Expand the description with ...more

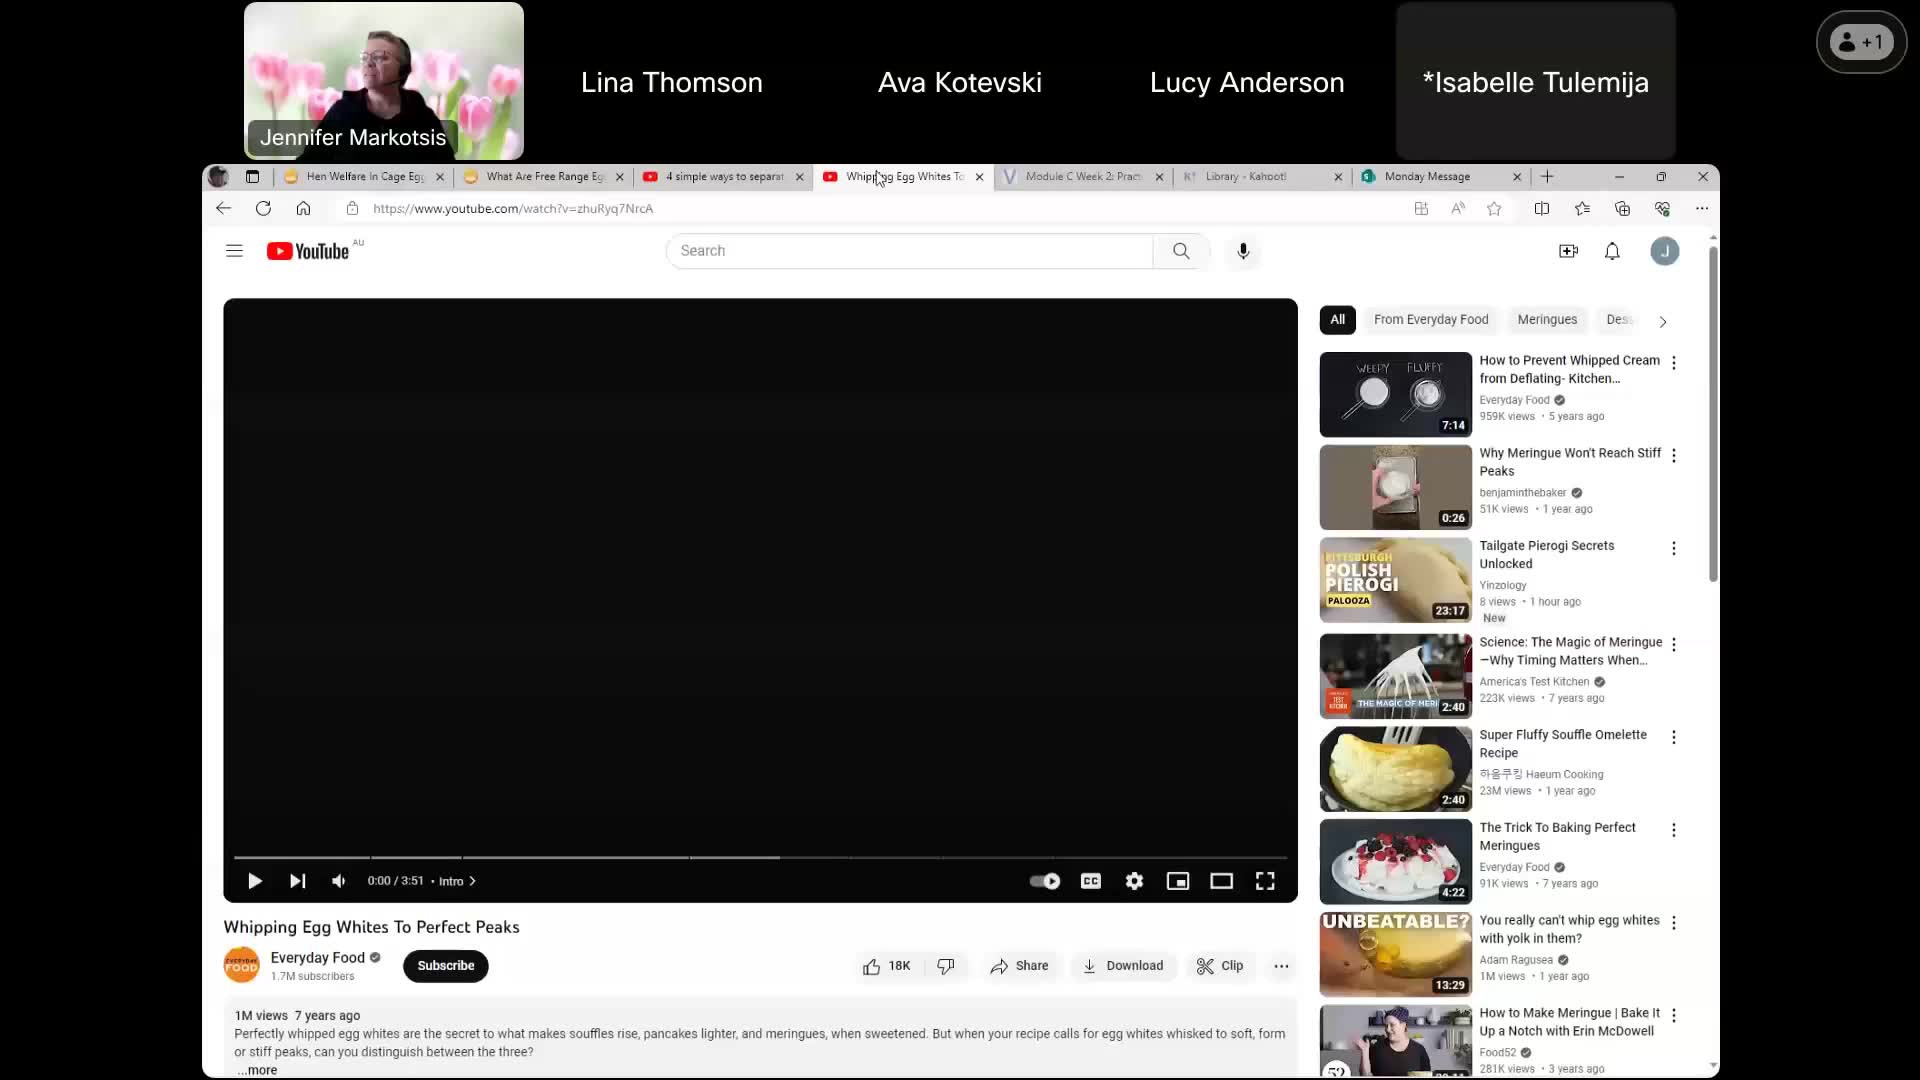pos(257,1070)
